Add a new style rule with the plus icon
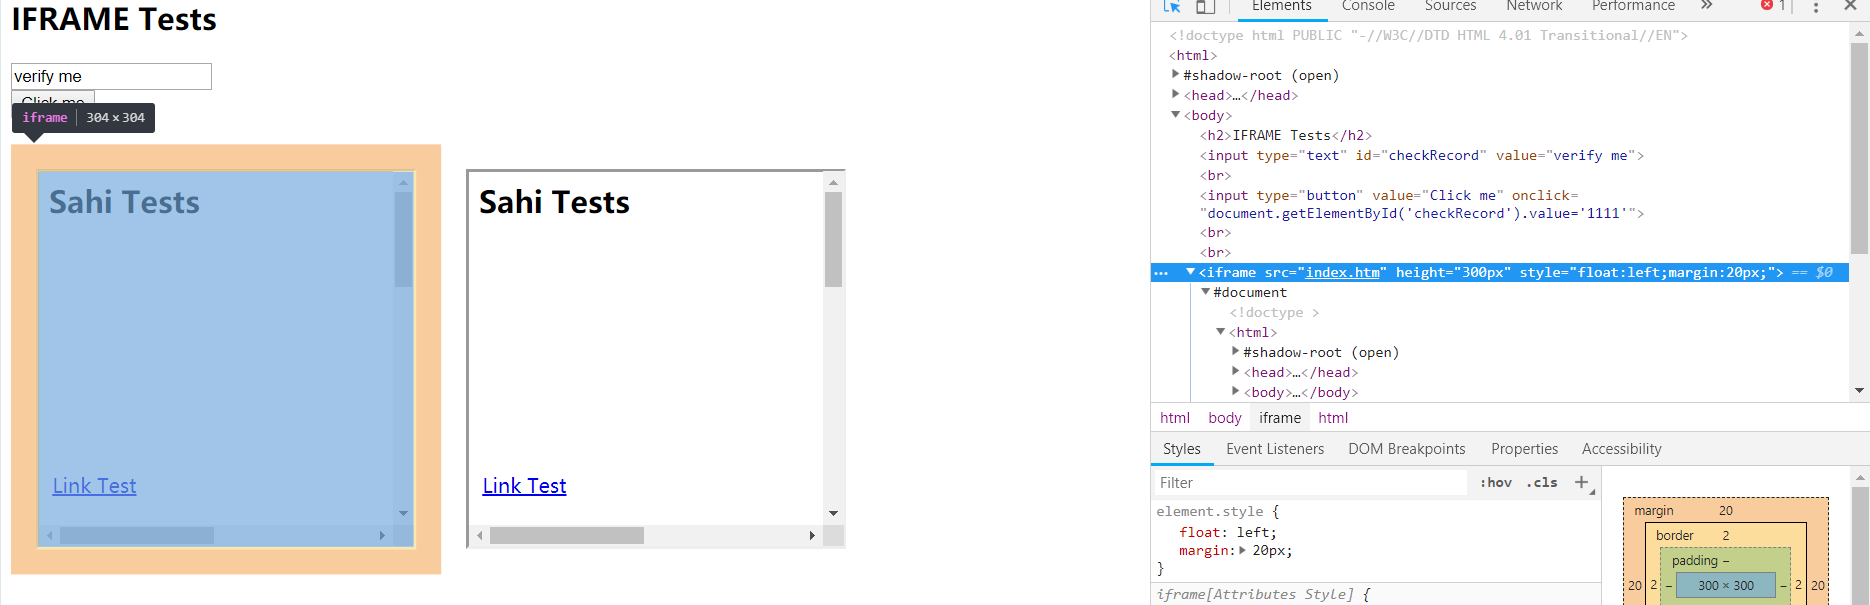 pos(1581,482)
